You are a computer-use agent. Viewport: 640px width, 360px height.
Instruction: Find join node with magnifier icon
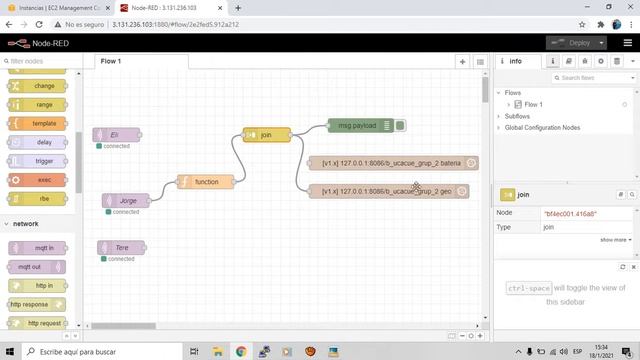632,195
